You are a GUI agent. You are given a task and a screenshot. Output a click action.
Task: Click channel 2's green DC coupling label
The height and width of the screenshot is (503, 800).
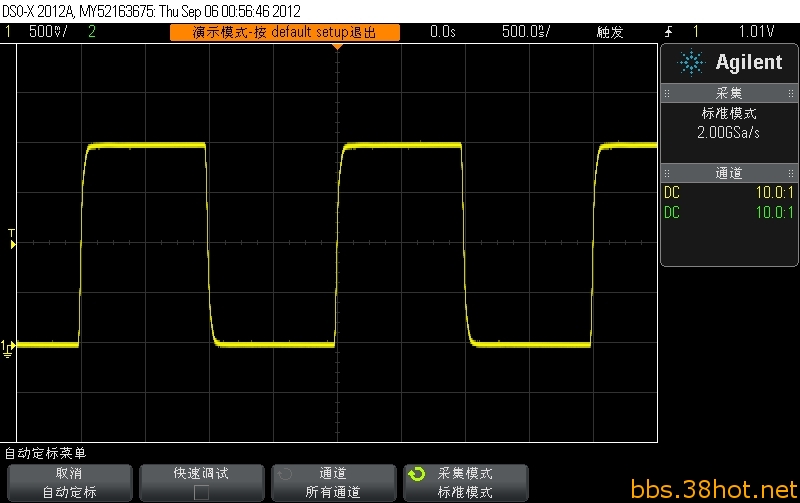(672, 212)
